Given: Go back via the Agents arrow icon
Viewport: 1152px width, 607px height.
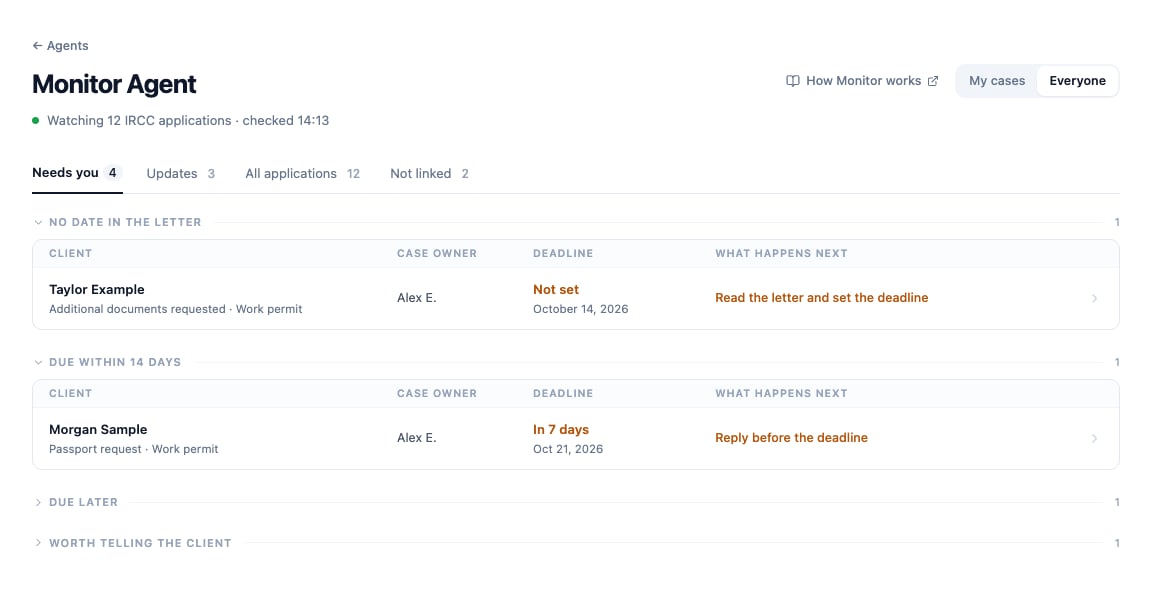Looking at the screenshot, I should (37, 46).
